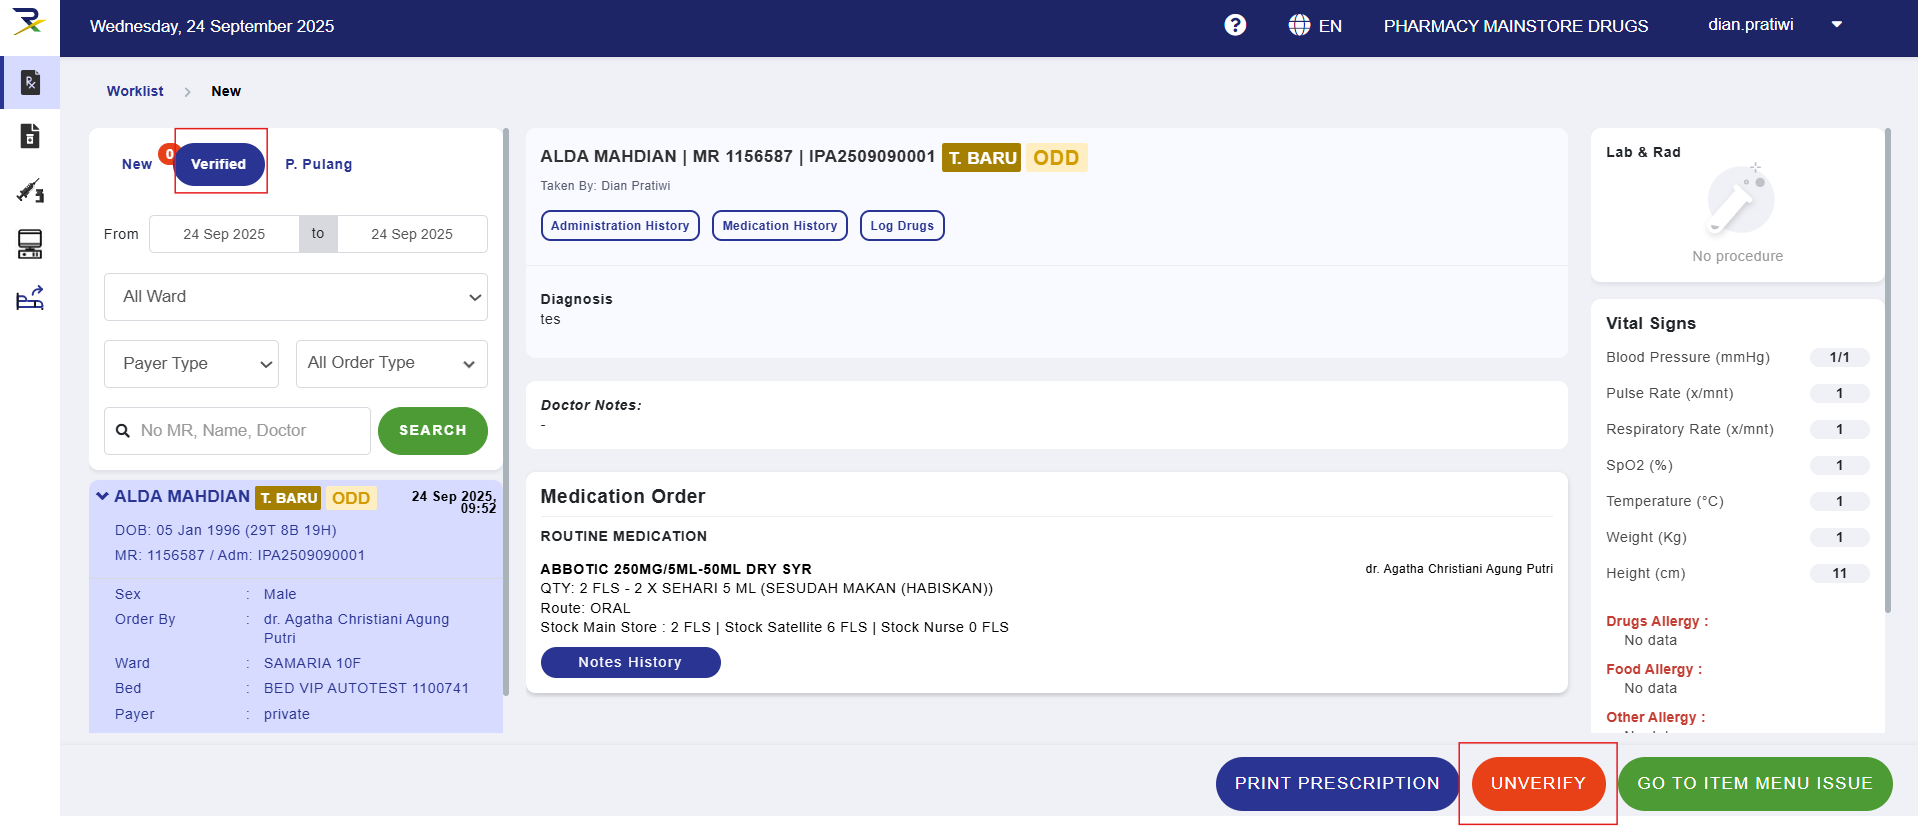Open the syringe and microscope sidebar icon

[x=30, y=190]
